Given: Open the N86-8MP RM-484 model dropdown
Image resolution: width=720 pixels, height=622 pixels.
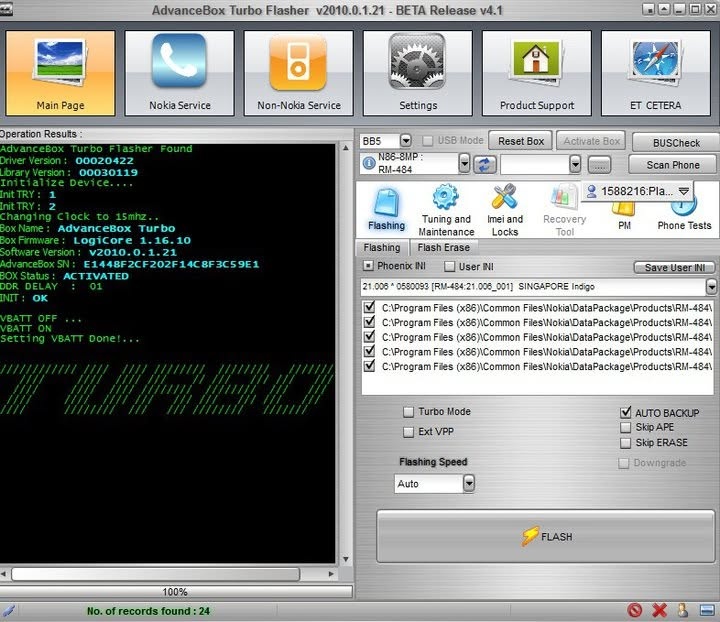Looking at the screenshot, I should pyautogui.click(x=464, y=163).
